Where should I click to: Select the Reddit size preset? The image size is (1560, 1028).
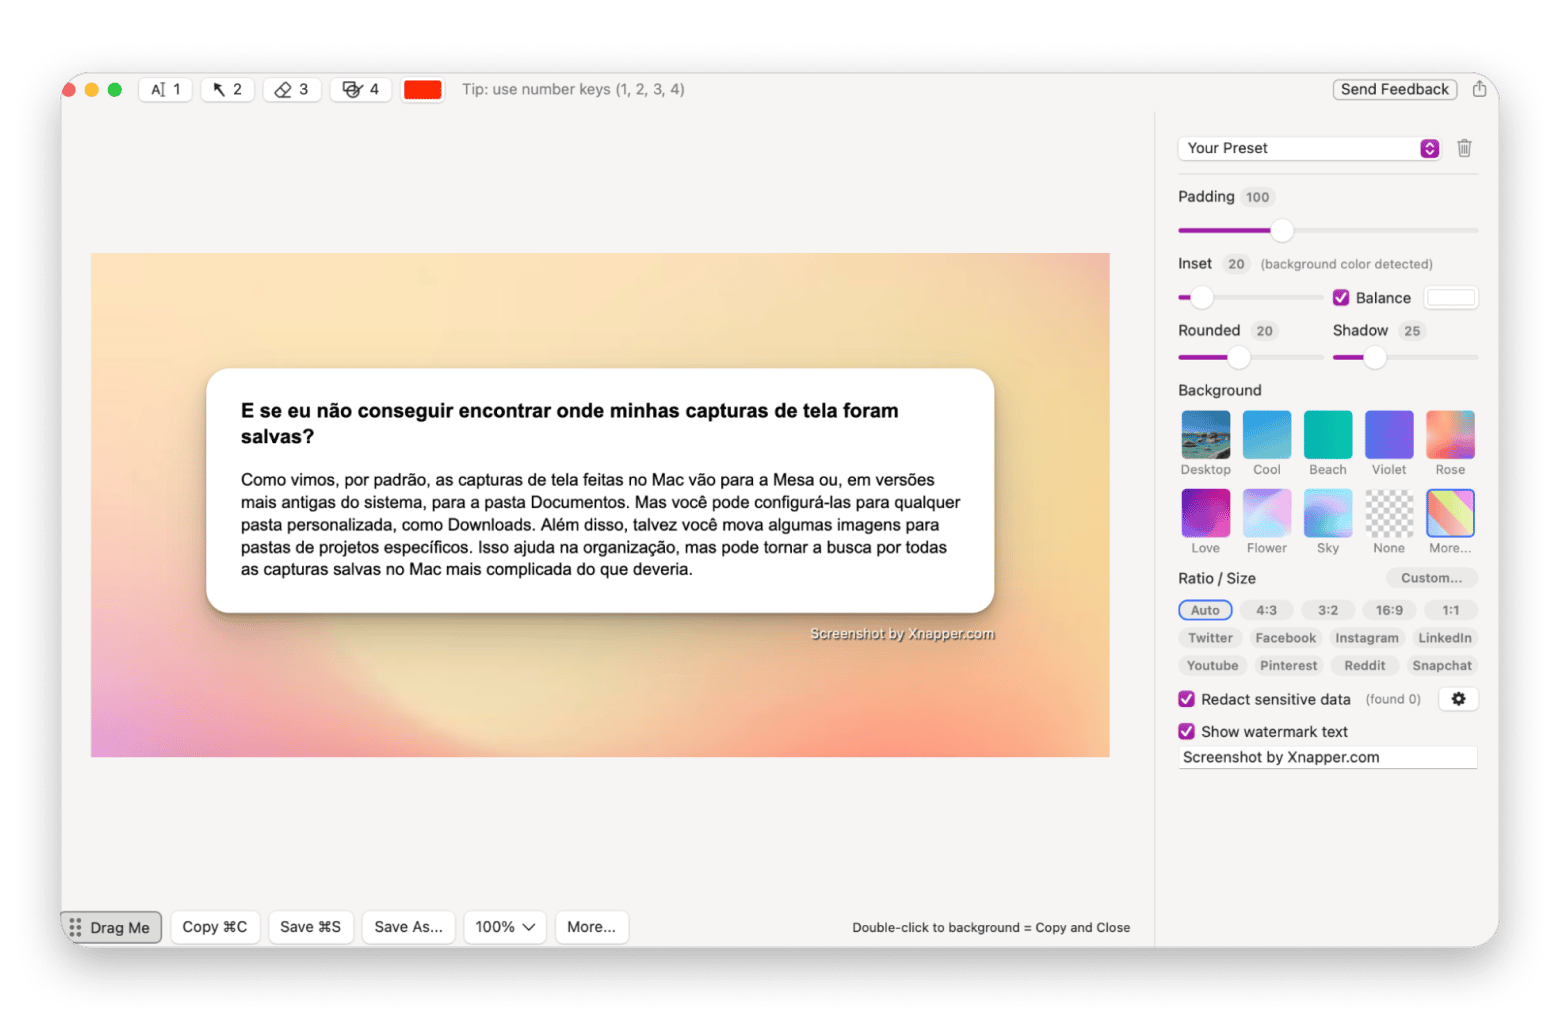click(x=1364, y=666)
